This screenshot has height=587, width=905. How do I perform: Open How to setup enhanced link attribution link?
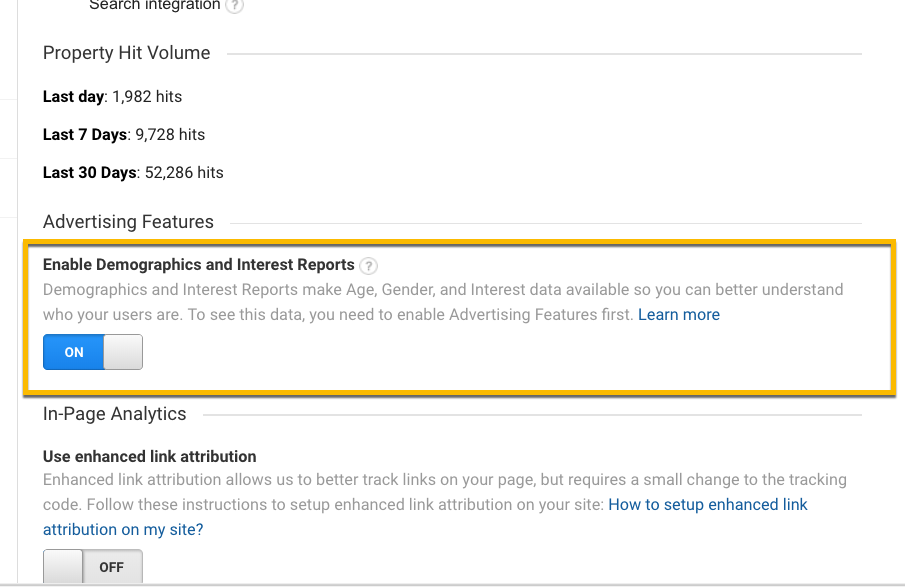point(707,505)
